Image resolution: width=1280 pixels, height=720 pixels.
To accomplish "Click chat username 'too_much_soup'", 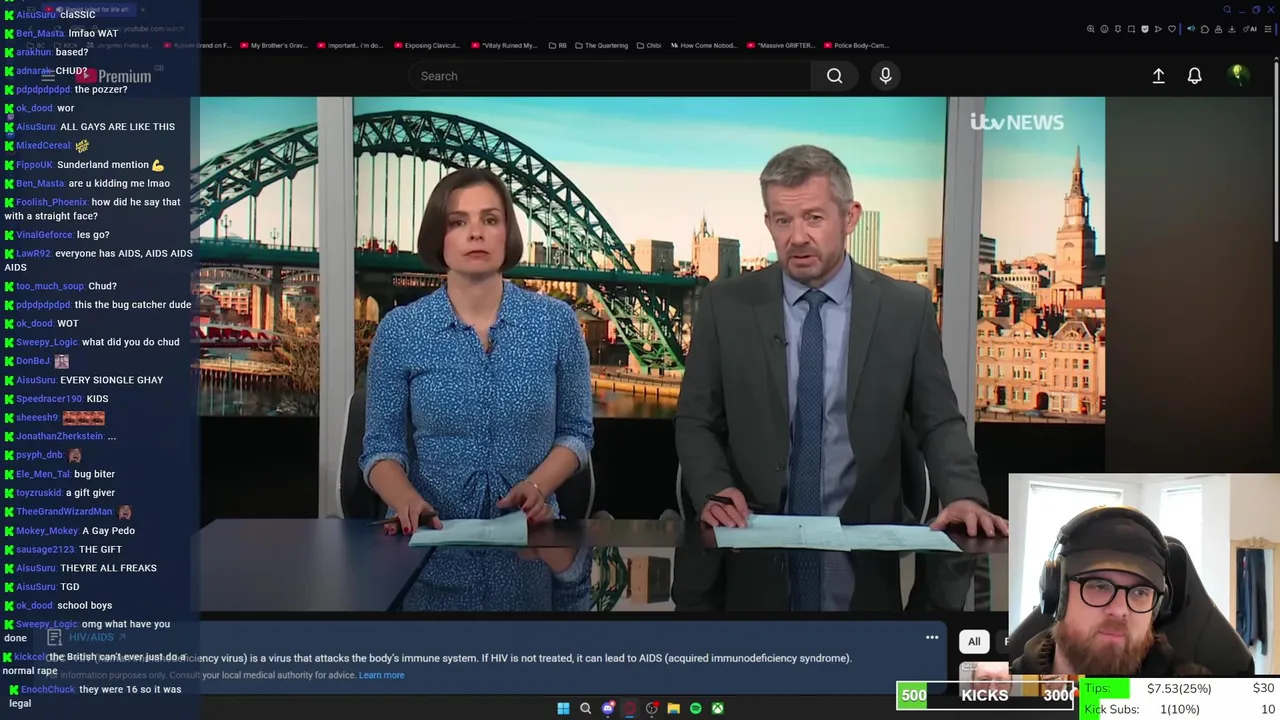I will tap(50, 286).
